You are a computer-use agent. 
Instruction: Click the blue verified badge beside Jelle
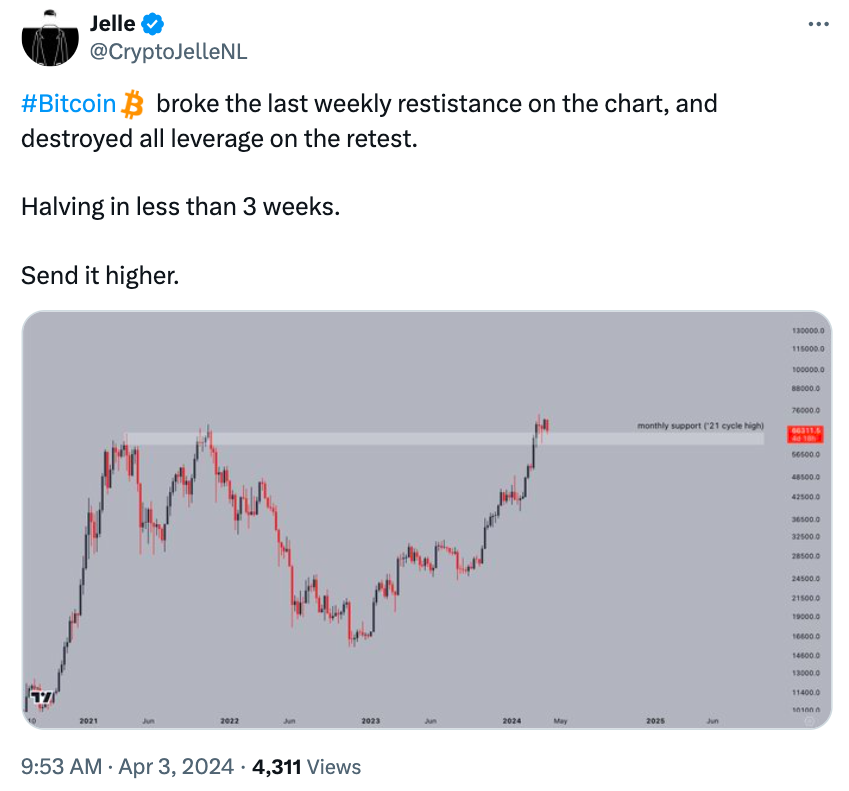pyautogui.click(x=153, y=24)
